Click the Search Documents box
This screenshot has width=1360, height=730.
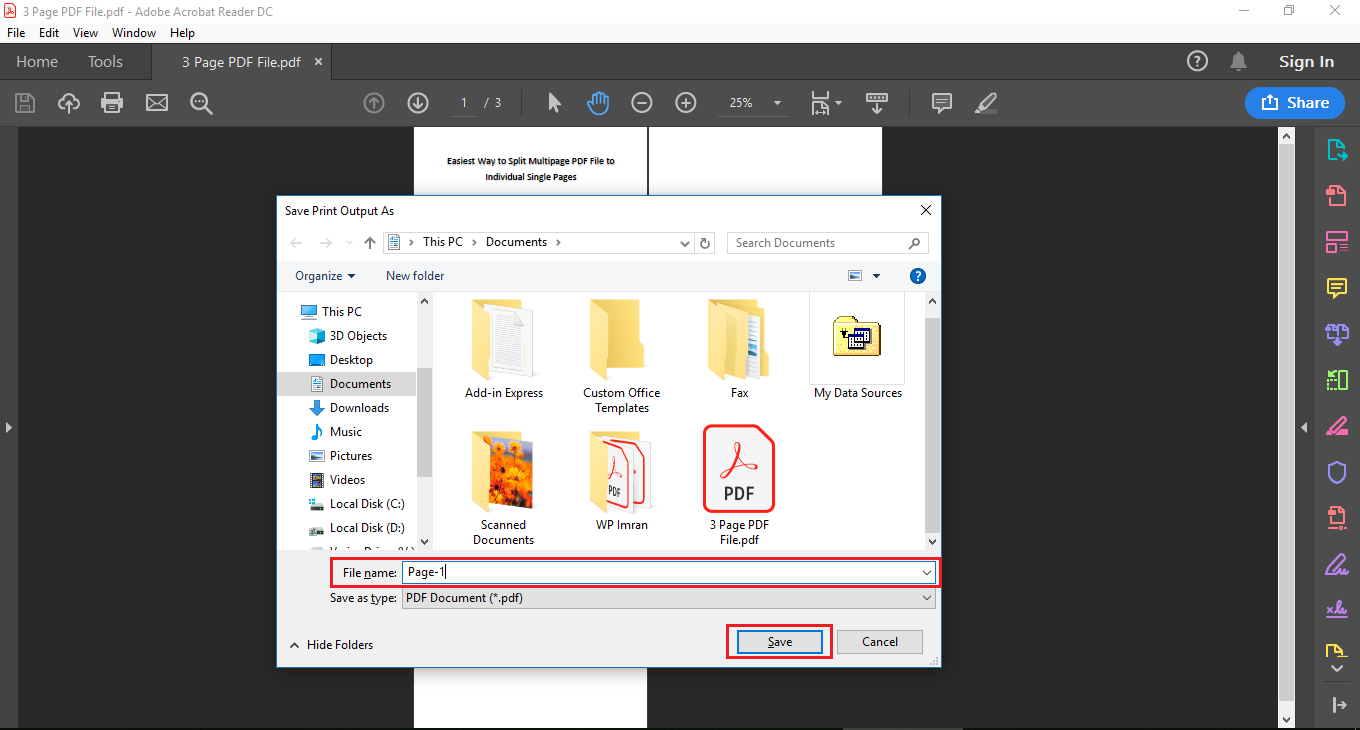(828, 243)
